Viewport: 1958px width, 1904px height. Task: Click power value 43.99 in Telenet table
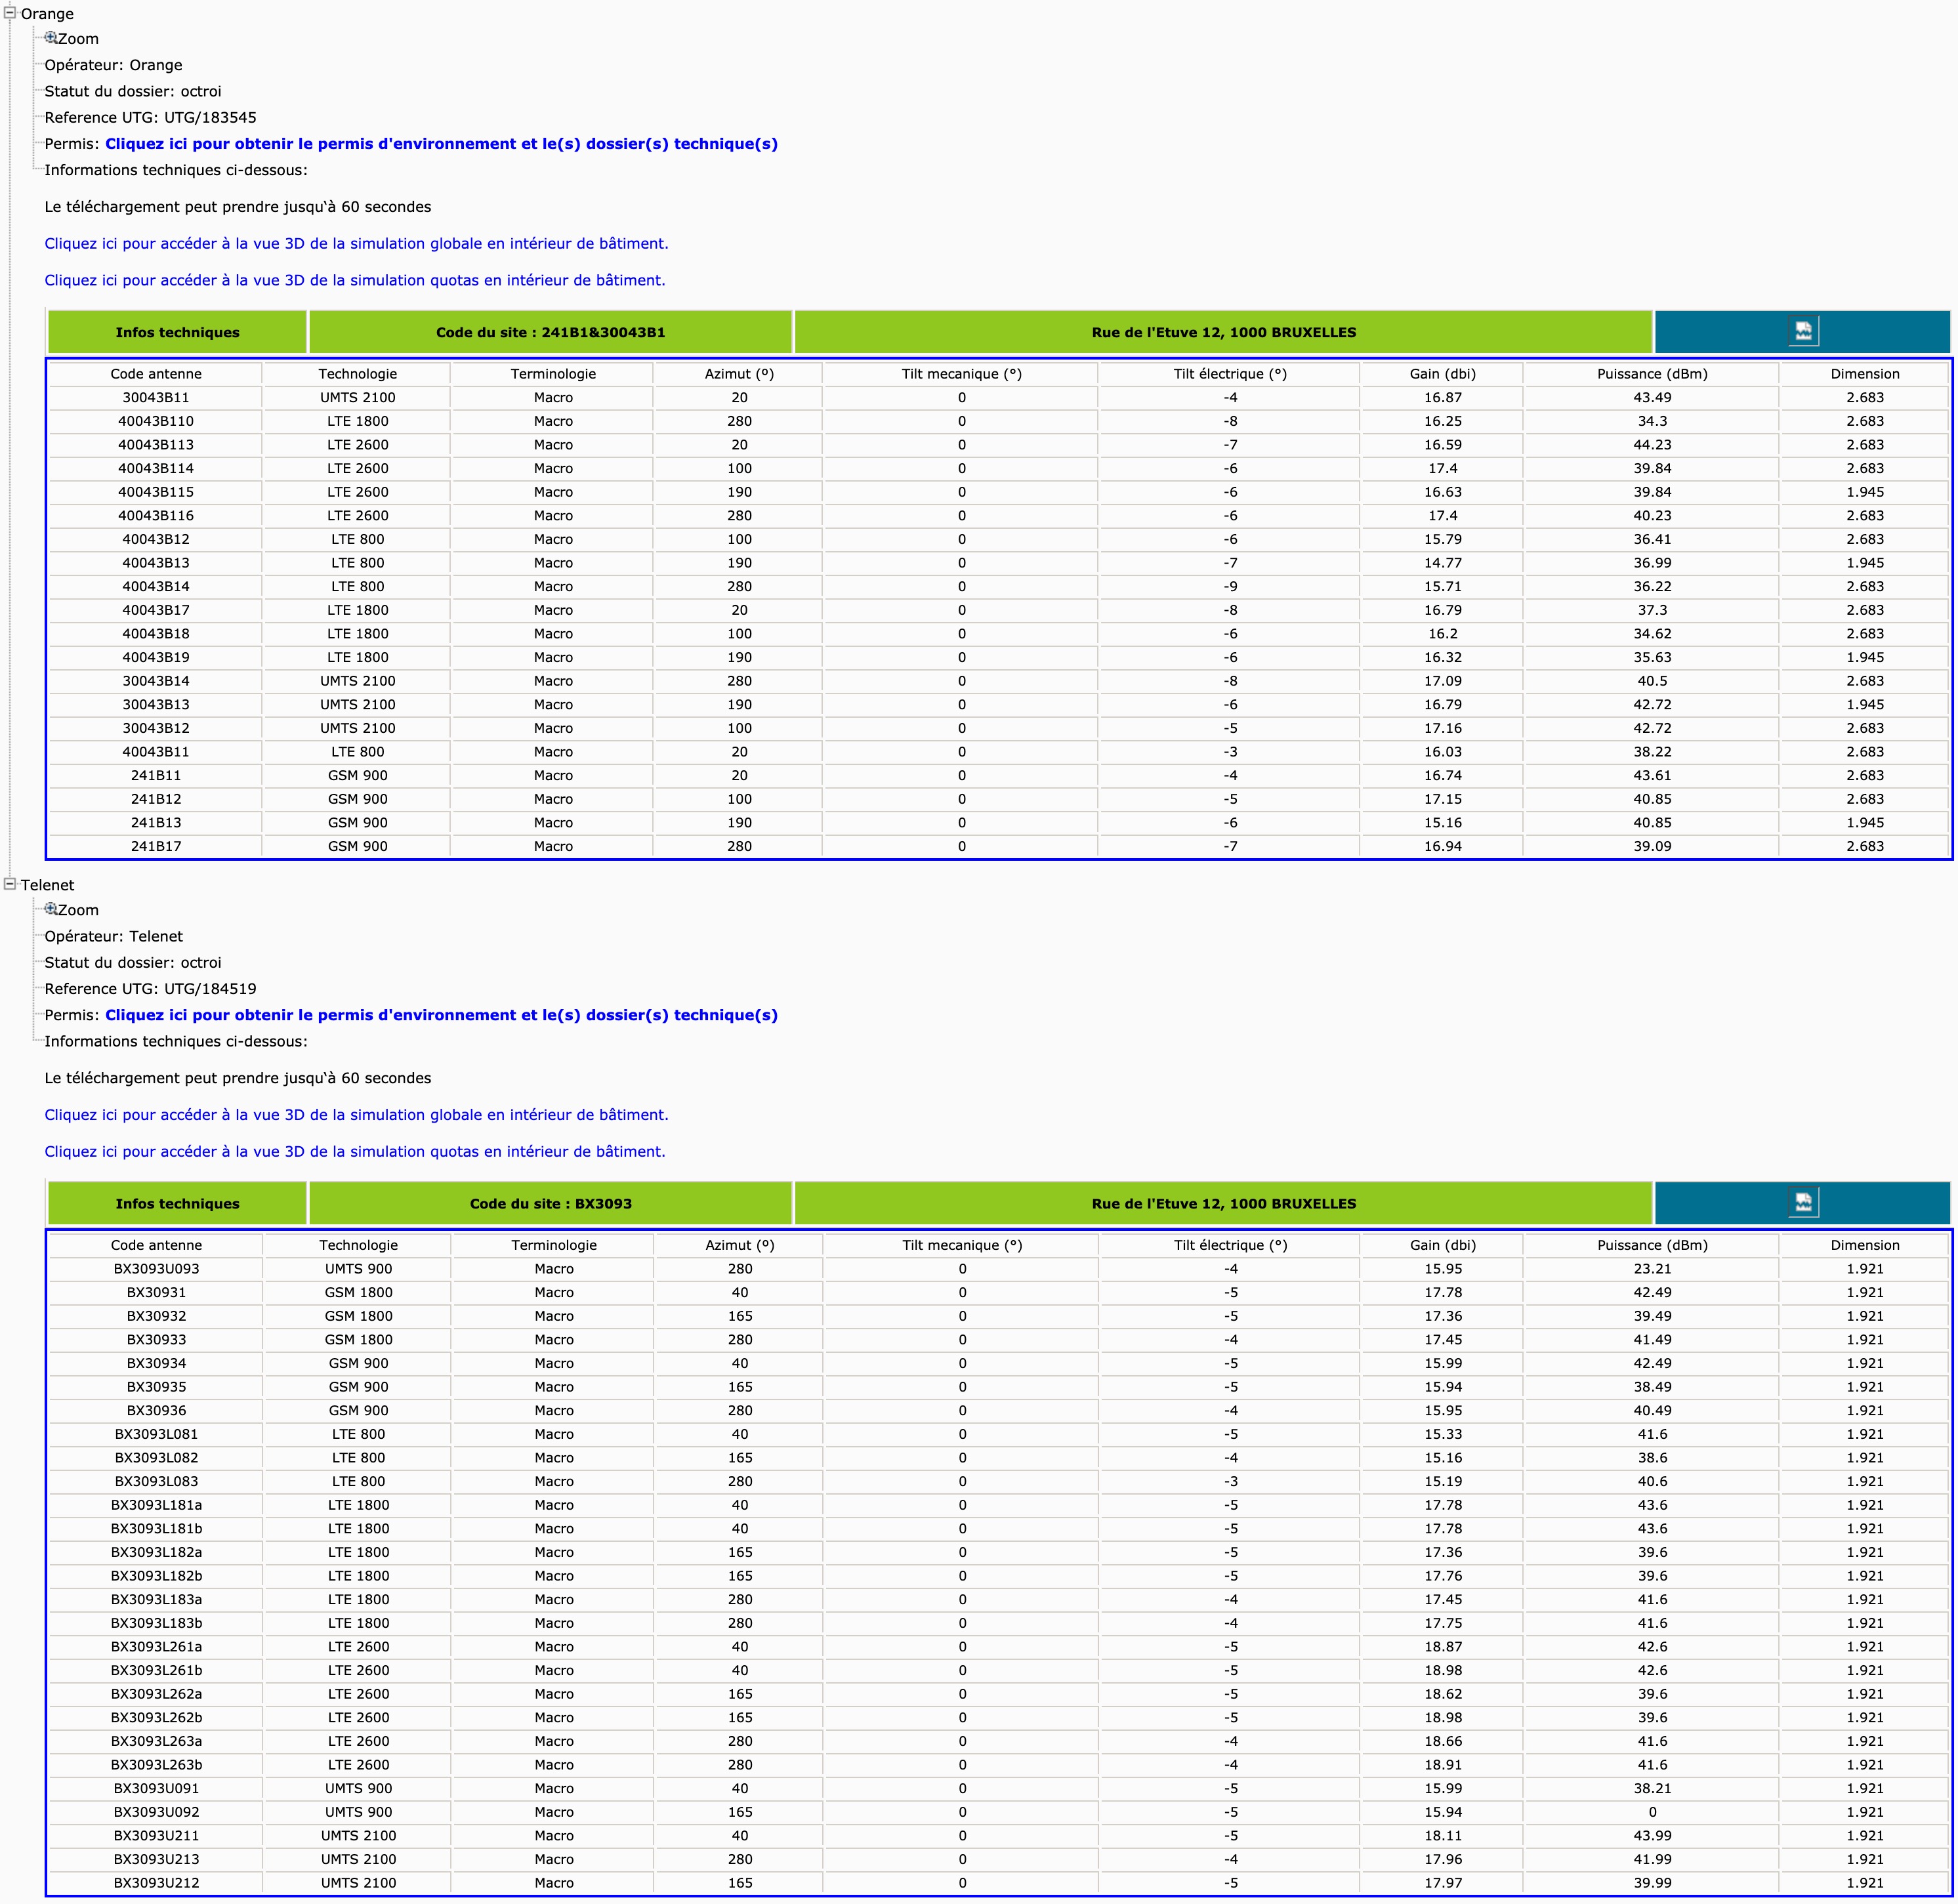click(1652, 1836)
